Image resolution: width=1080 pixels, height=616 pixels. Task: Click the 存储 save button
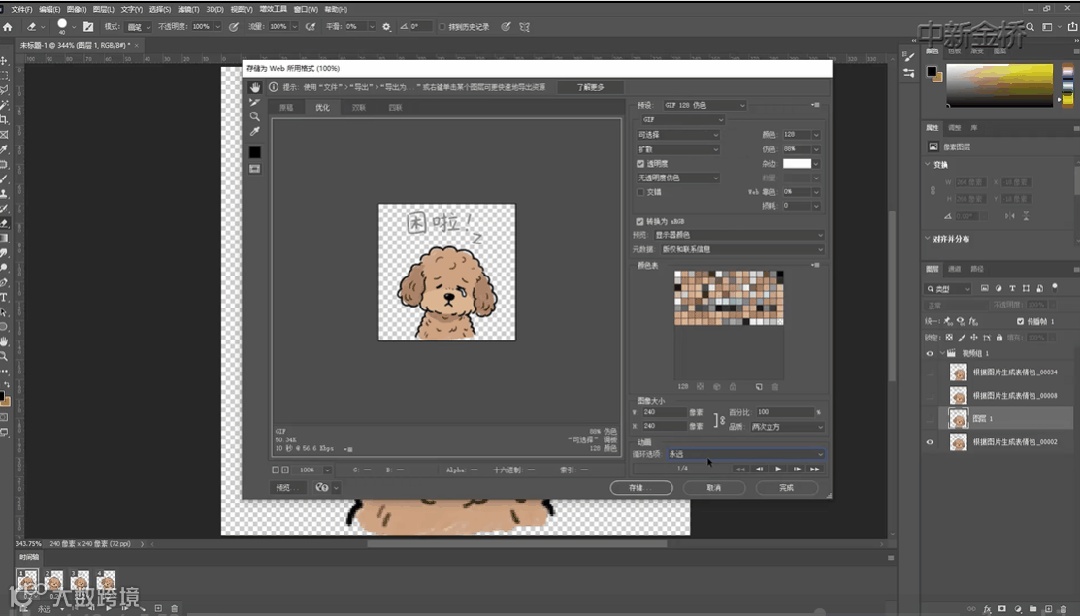(x=641, y=487)
